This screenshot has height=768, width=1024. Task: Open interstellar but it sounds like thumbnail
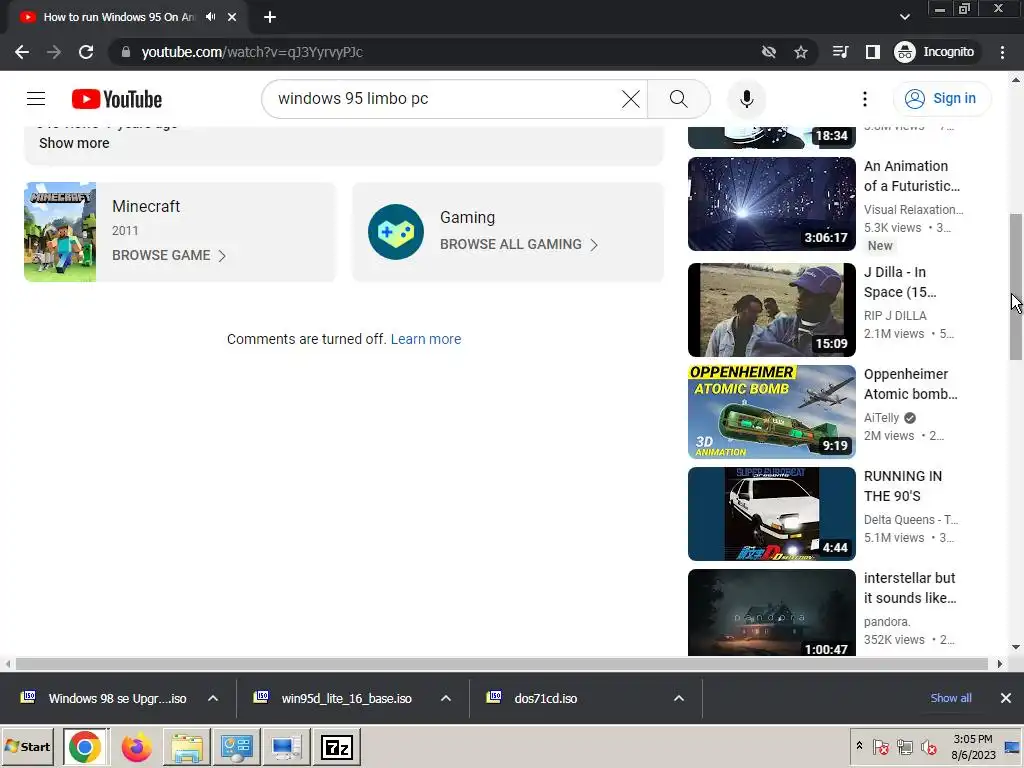(771, 613)
